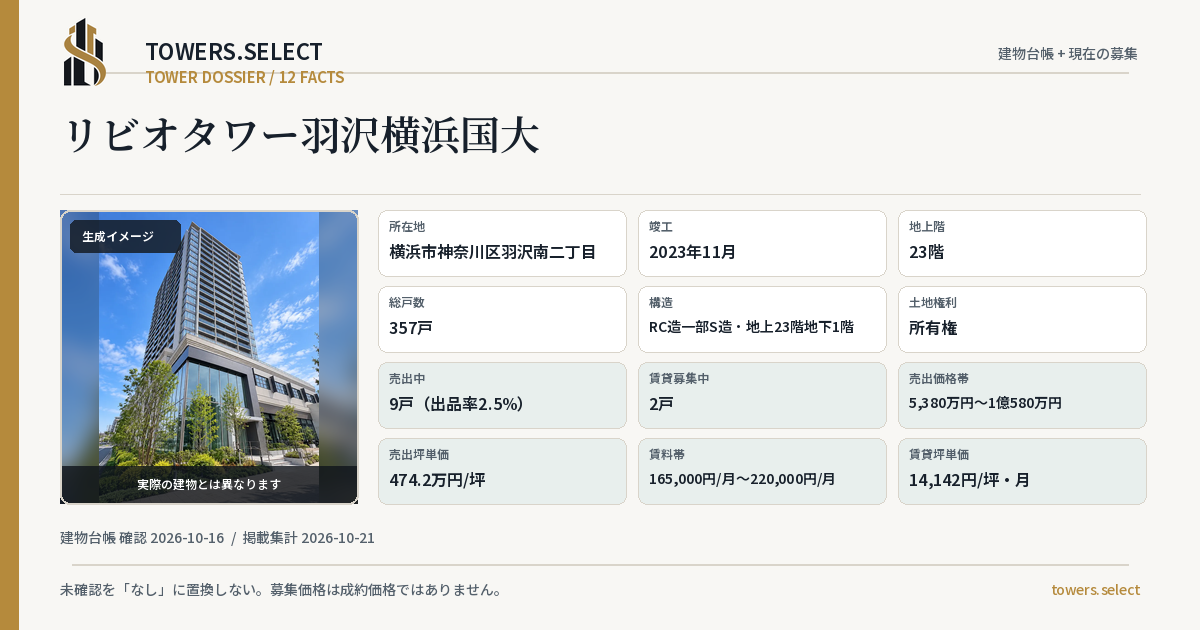Select the 売出価格帯 5,380万円〜1億580万円 card
Image resolution: width=1200 pixels, height=630 pixels.
[x=1022, y=395]
